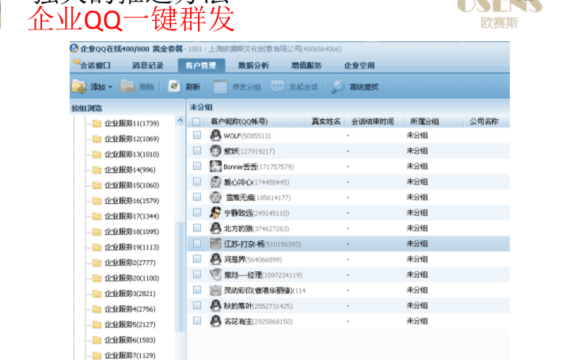Select the 客户管理 tab

(201, 65)
